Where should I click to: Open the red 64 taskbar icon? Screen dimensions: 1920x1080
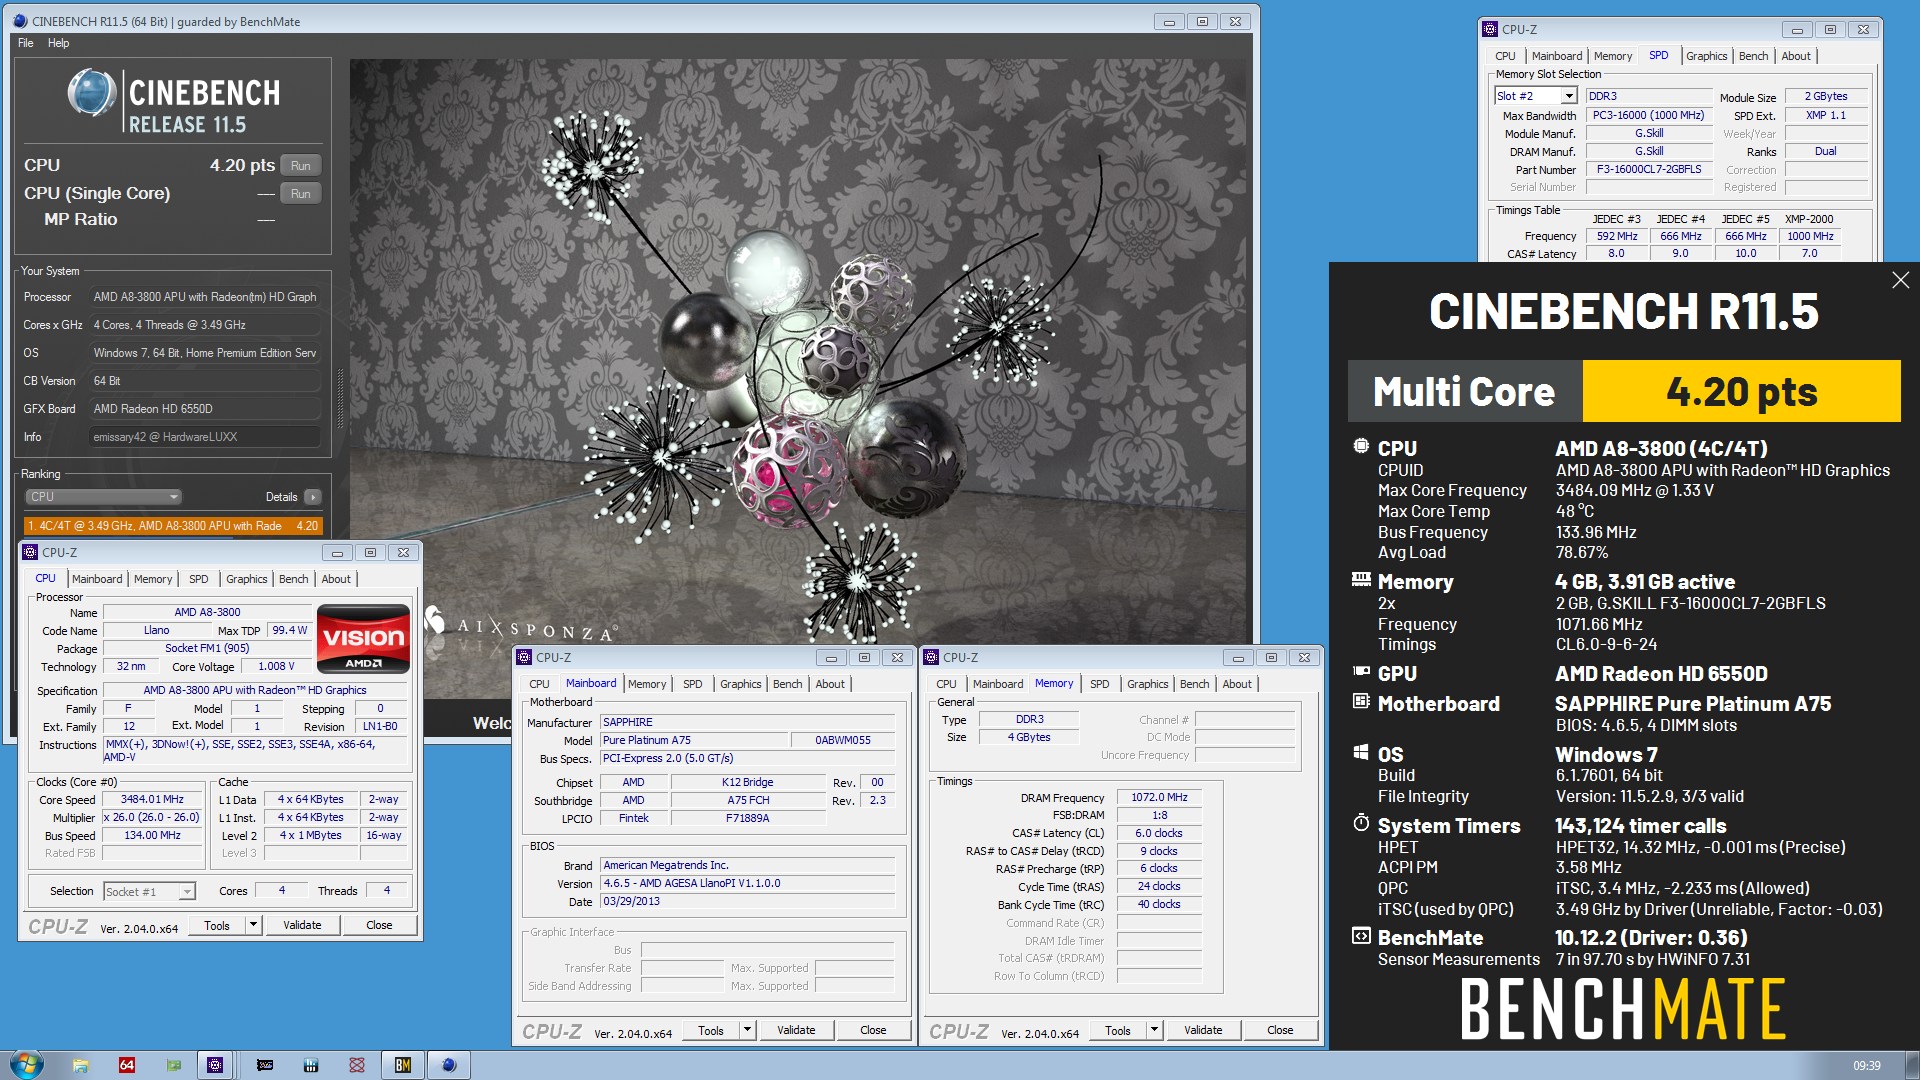coord(127,1065)
